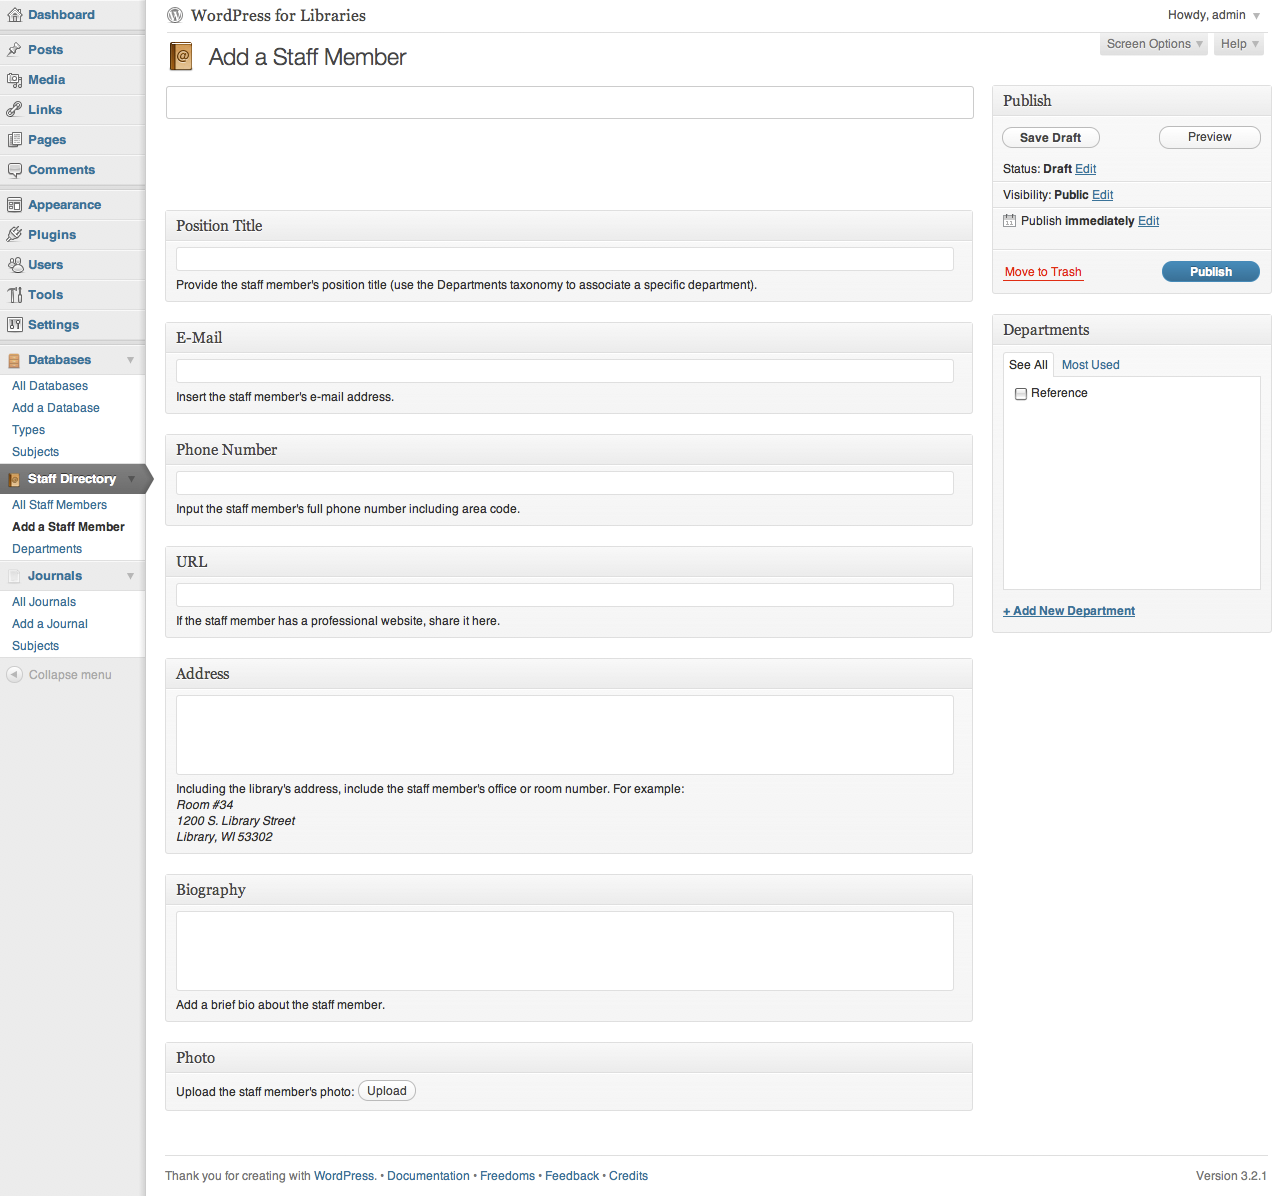Click the Position Title input field
Screen dimensions: 1288x1196
(565, 259)
